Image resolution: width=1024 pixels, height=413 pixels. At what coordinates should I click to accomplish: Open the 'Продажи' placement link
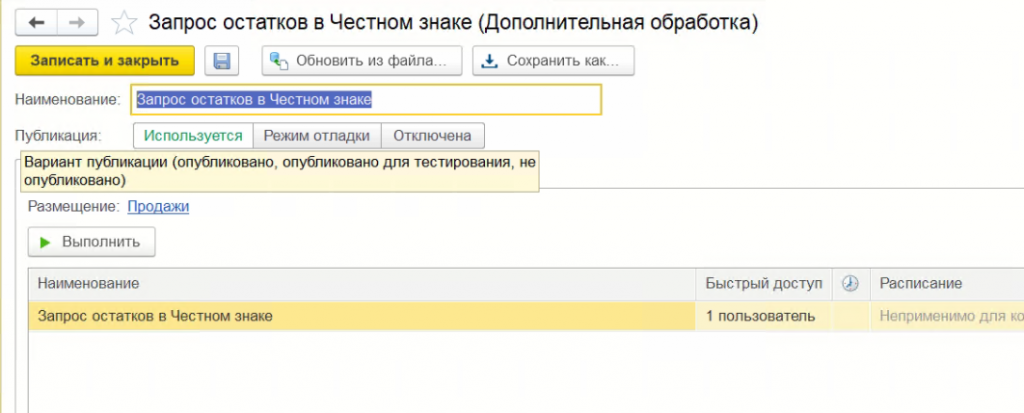[x=158, y=206]
